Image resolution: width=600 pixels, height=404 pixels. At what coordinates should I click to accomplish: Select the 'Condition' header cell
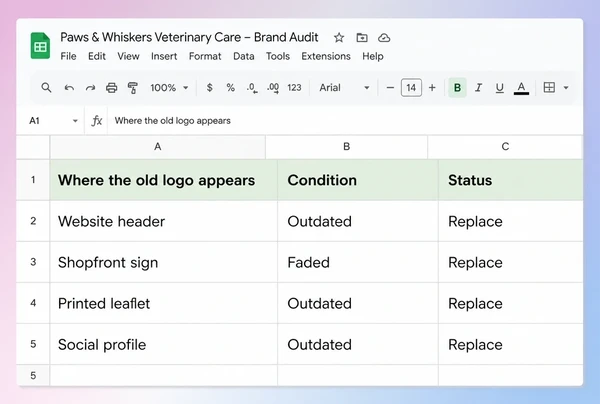pyautogui.click(x=358, y=180)
